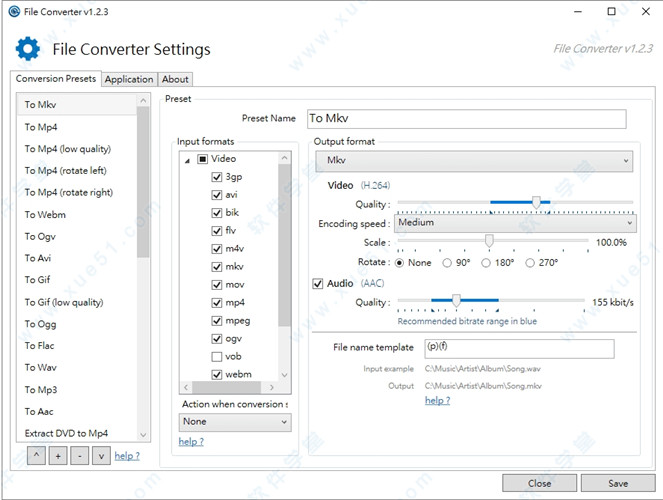Click the Preset Name text field
663x500 pixels.
(465, 119)
